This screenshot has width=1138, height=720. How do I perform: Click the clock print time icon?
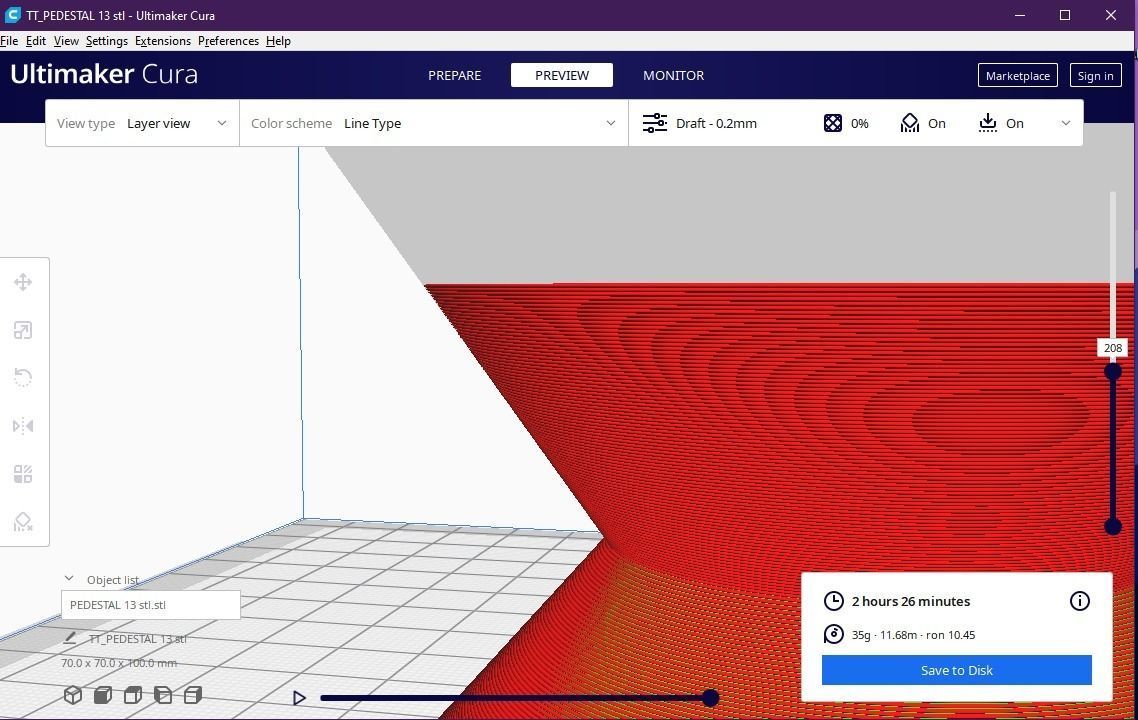(x=834, y=601)
